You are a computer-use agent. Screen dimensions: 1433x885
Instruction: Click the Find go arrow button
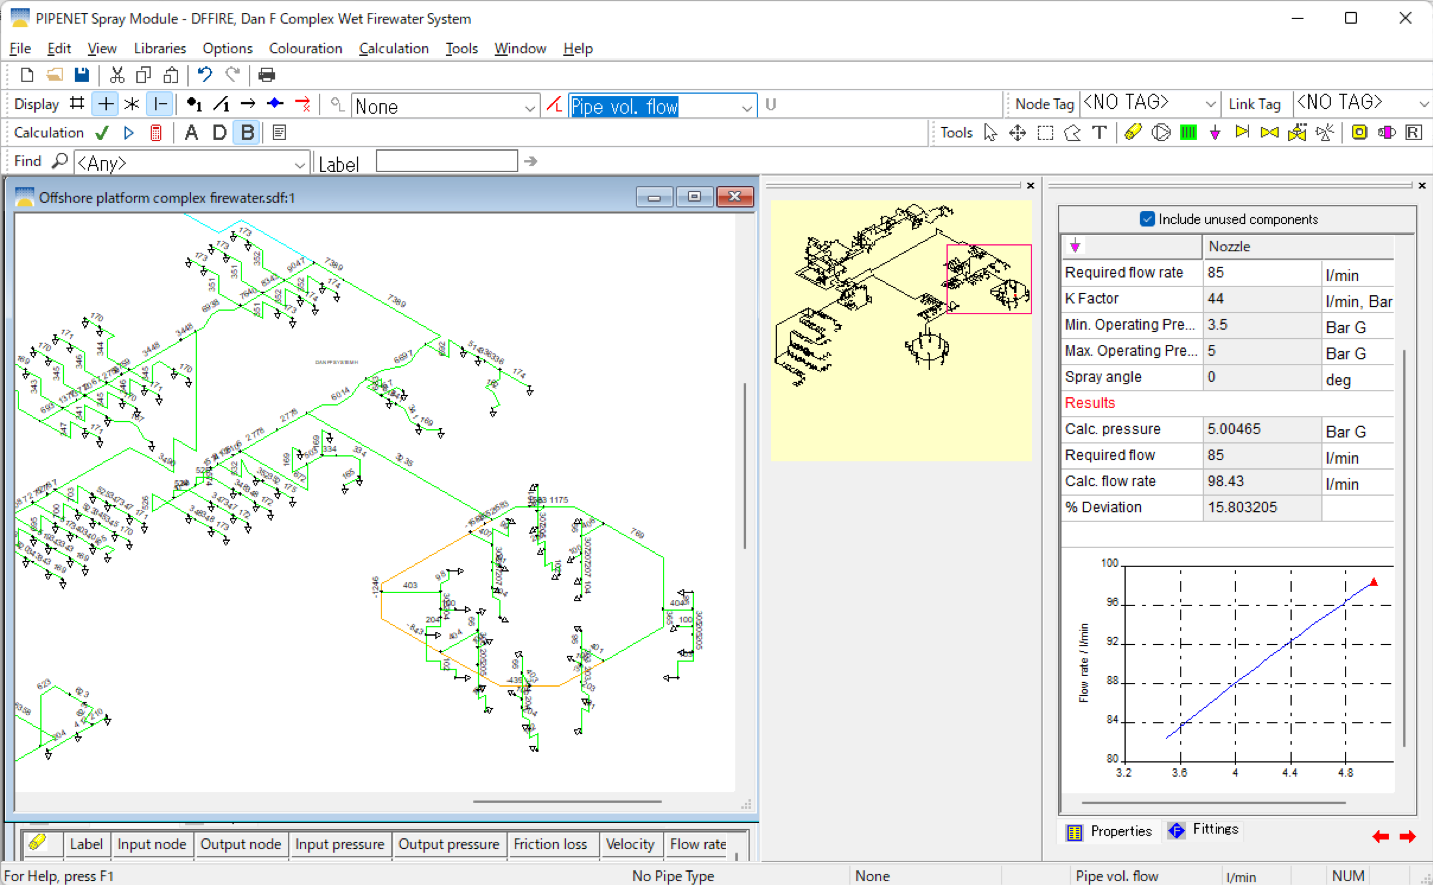[x=530, y=161]
